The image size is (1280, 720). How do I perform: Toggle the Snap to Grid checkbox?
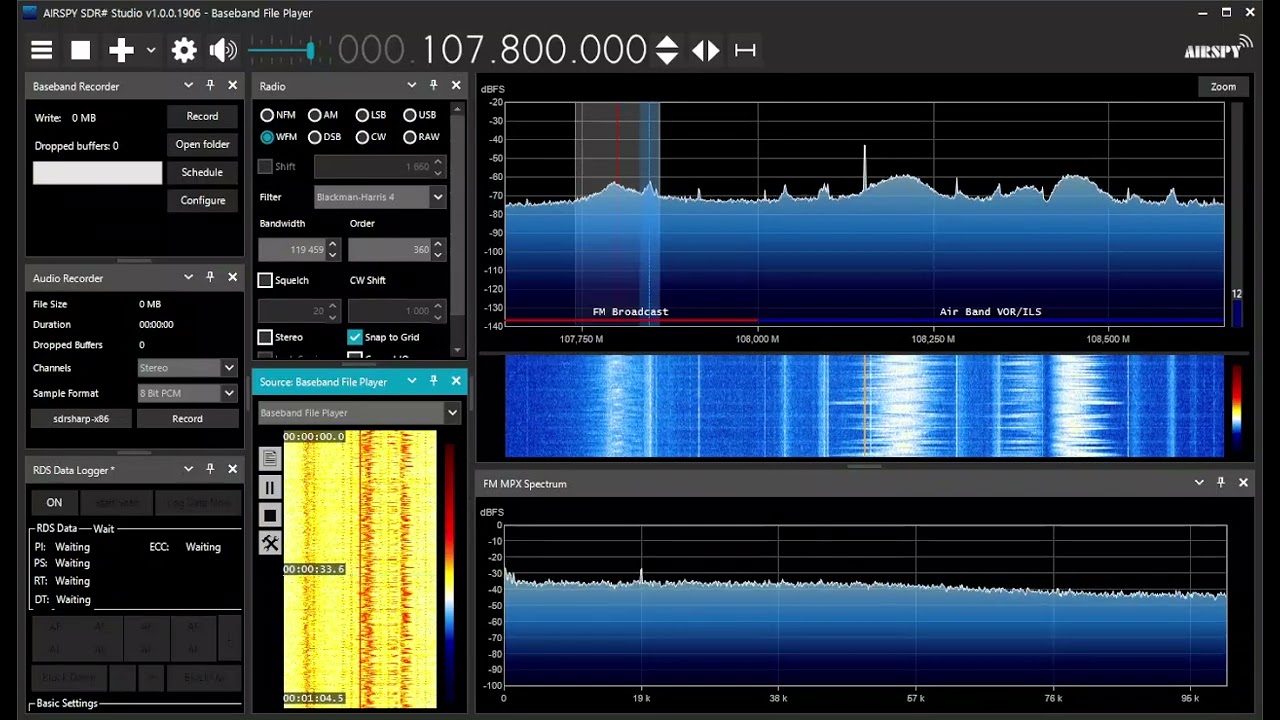(355, 337)
